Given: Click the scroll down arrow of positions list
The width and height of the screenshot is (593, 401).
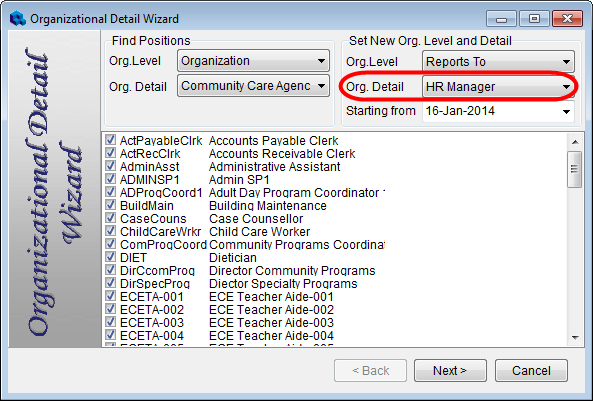Looking at the screenshot, I should pos(575,337).
